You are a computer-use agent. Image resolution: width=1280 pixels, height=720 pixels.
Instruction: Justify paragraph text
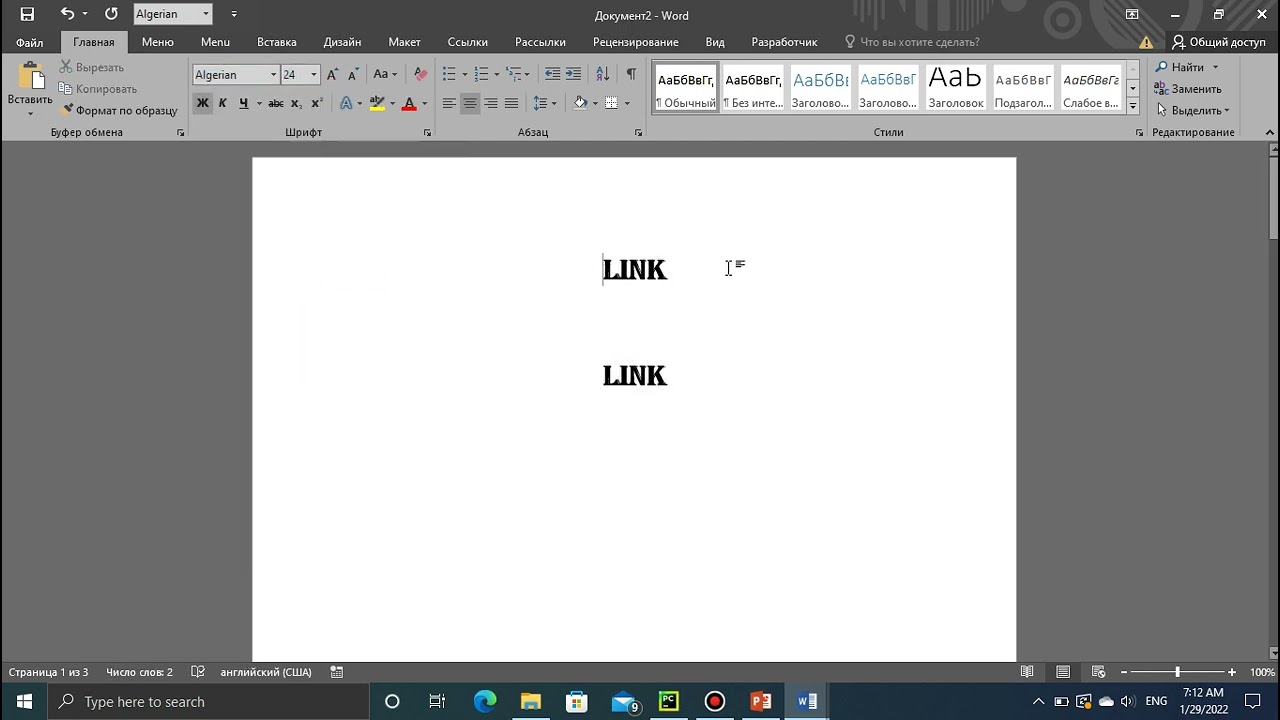[512, 103]
